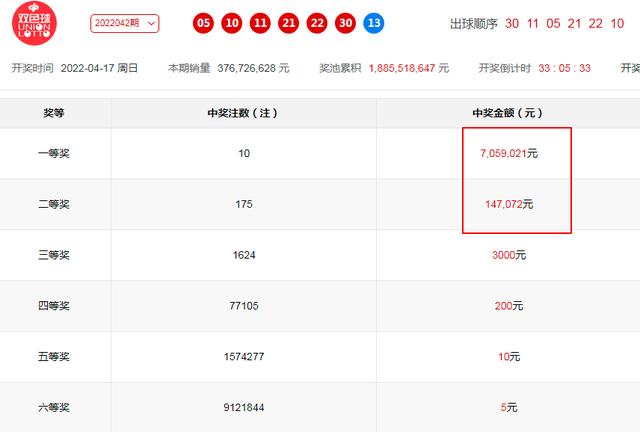The width and height of the screenshot is (640, 432).
Task: Click the 出球顺序 label
Action: (474, 24)
